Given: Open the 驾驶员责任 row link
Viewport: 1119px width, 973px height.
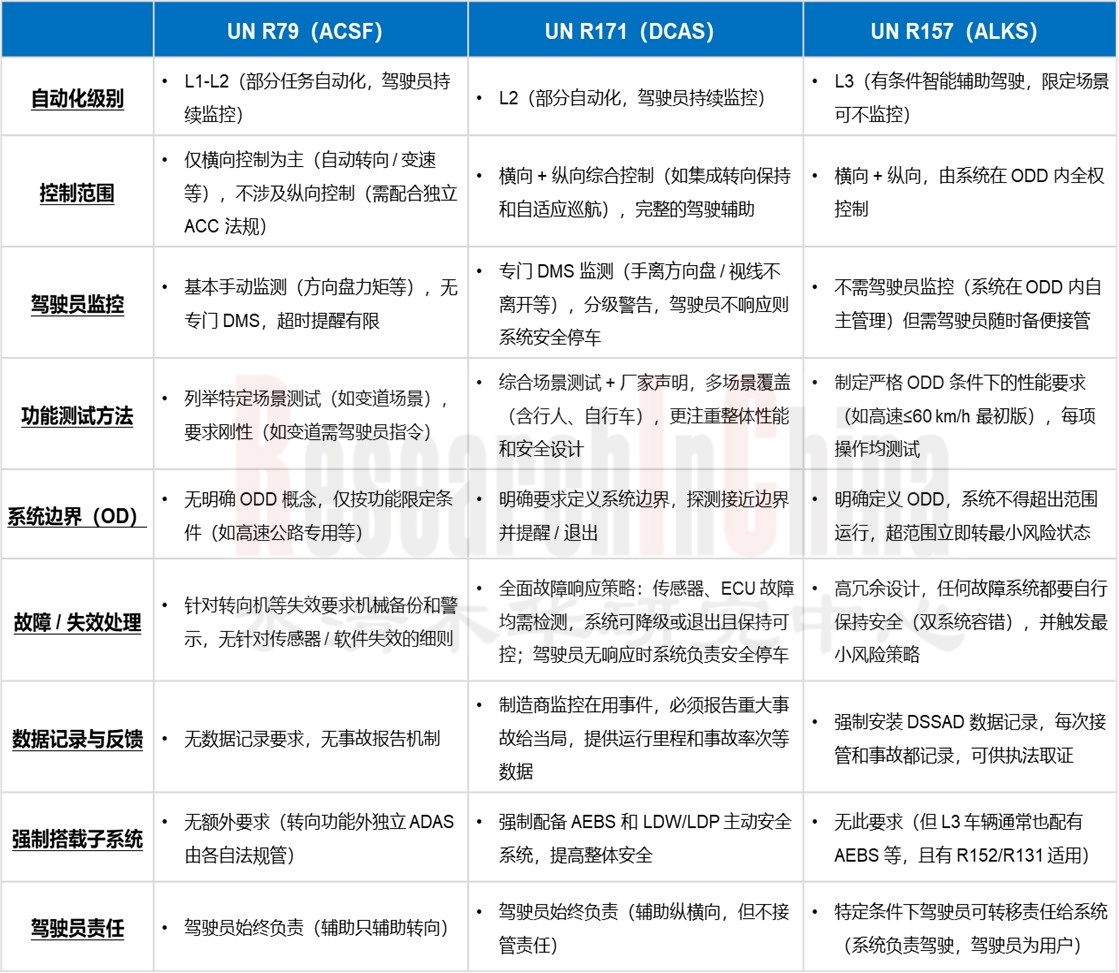Looking at the screenshot, I should pyautogui.click(x=77, y=925).
